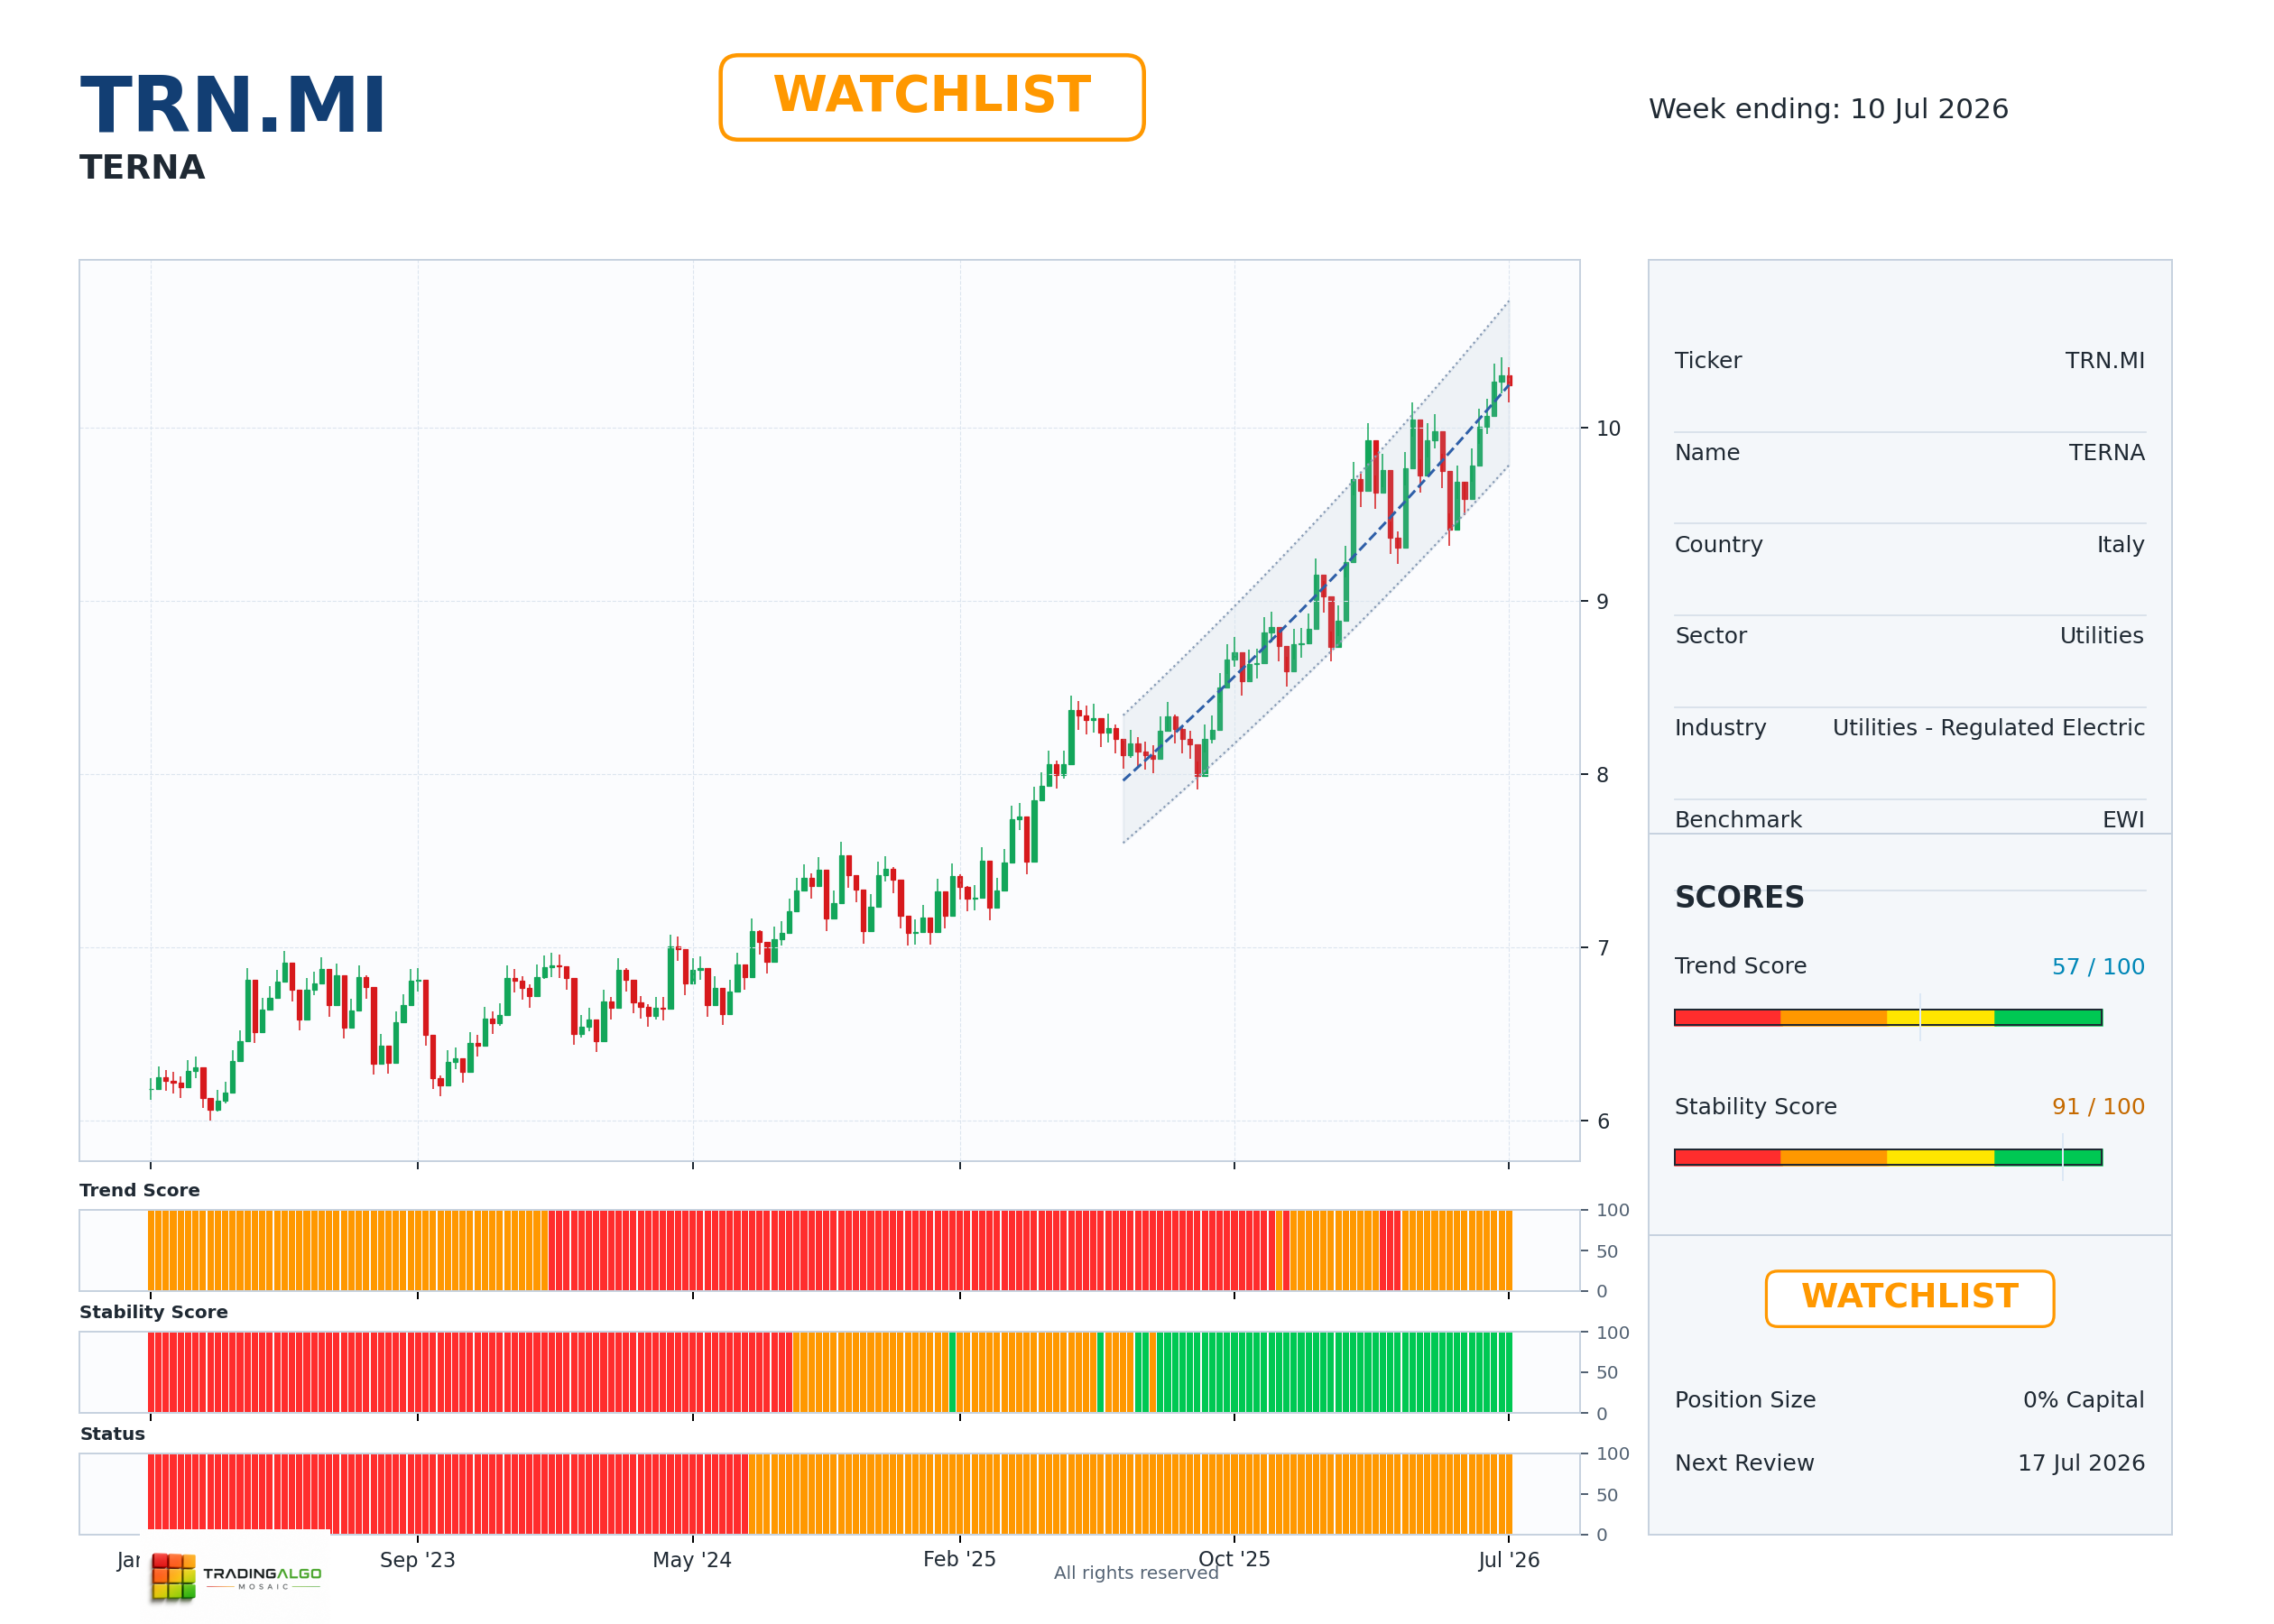
Task: Click the Benchmark value EWI
Action: (2122, 820)
